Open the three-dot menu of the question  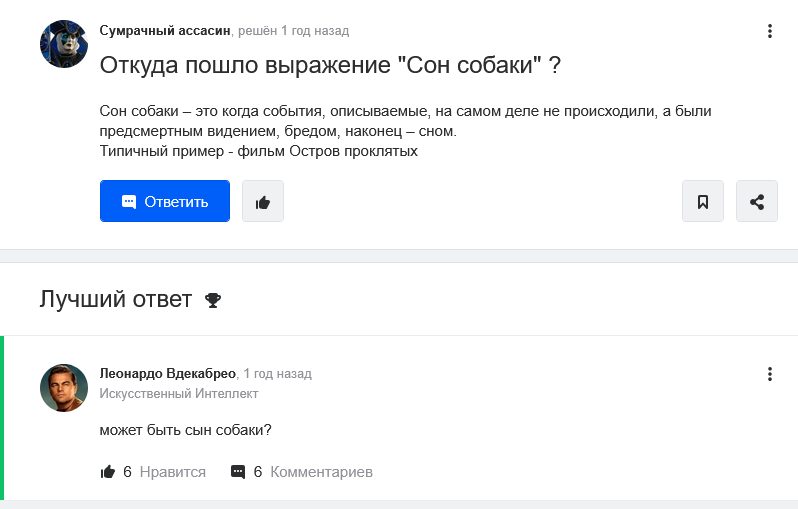770,31
